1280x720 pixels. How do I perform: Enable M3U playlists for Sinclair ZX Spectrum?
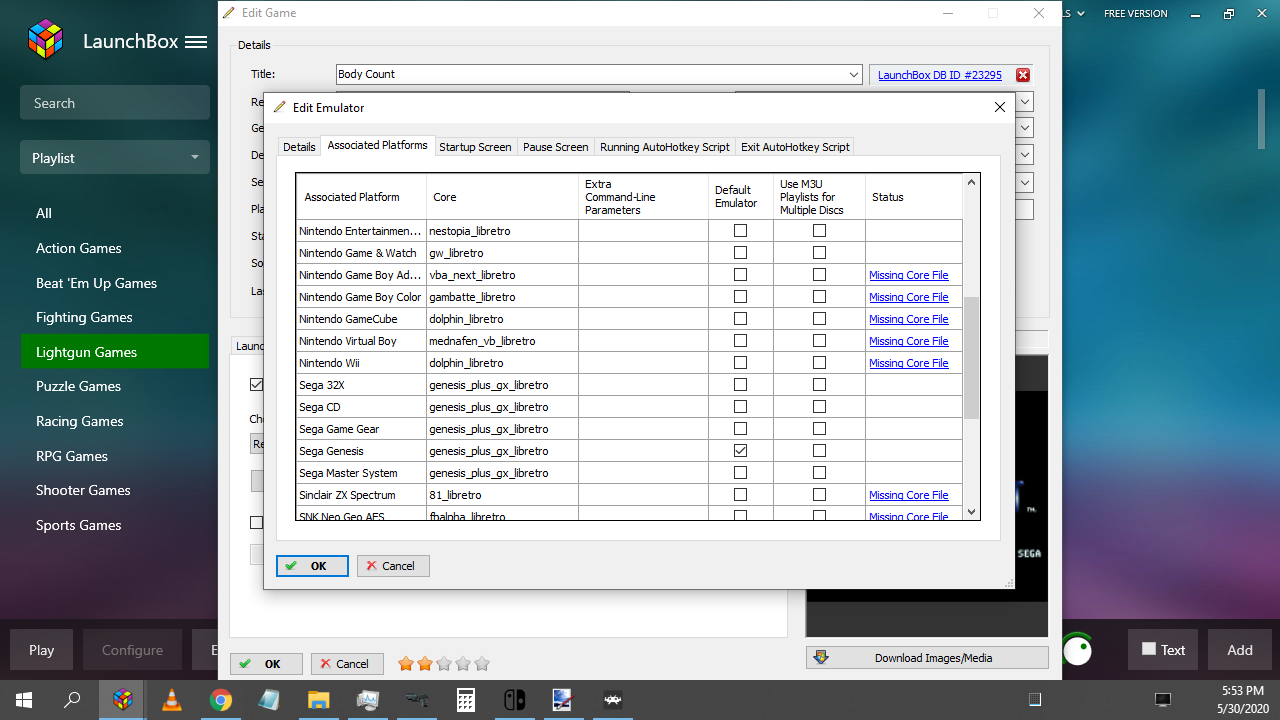[x=819, y=495]
